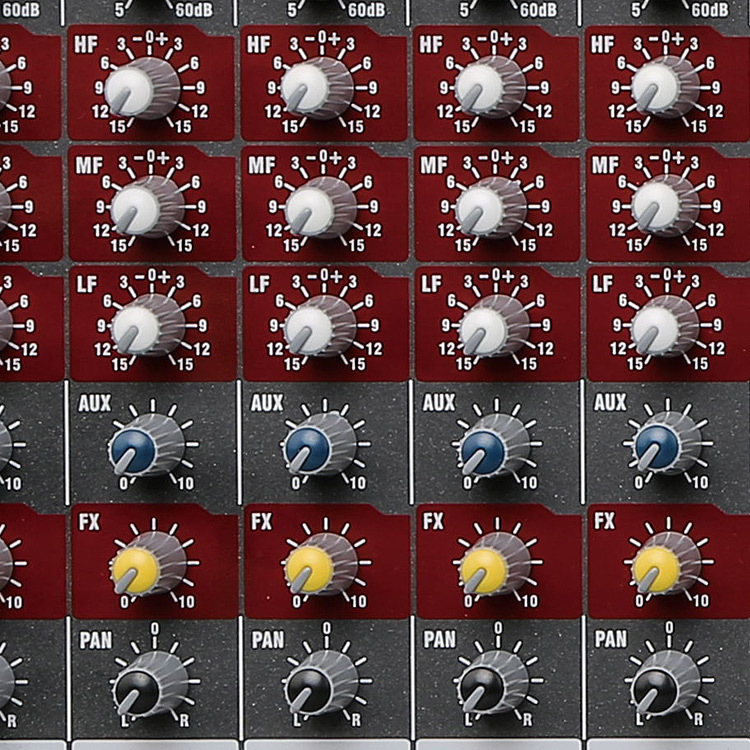The height and width of the screenshot is (750, 750).
Task: Adjust the HF knob on the second full channel strip
Action: point(317,88)
